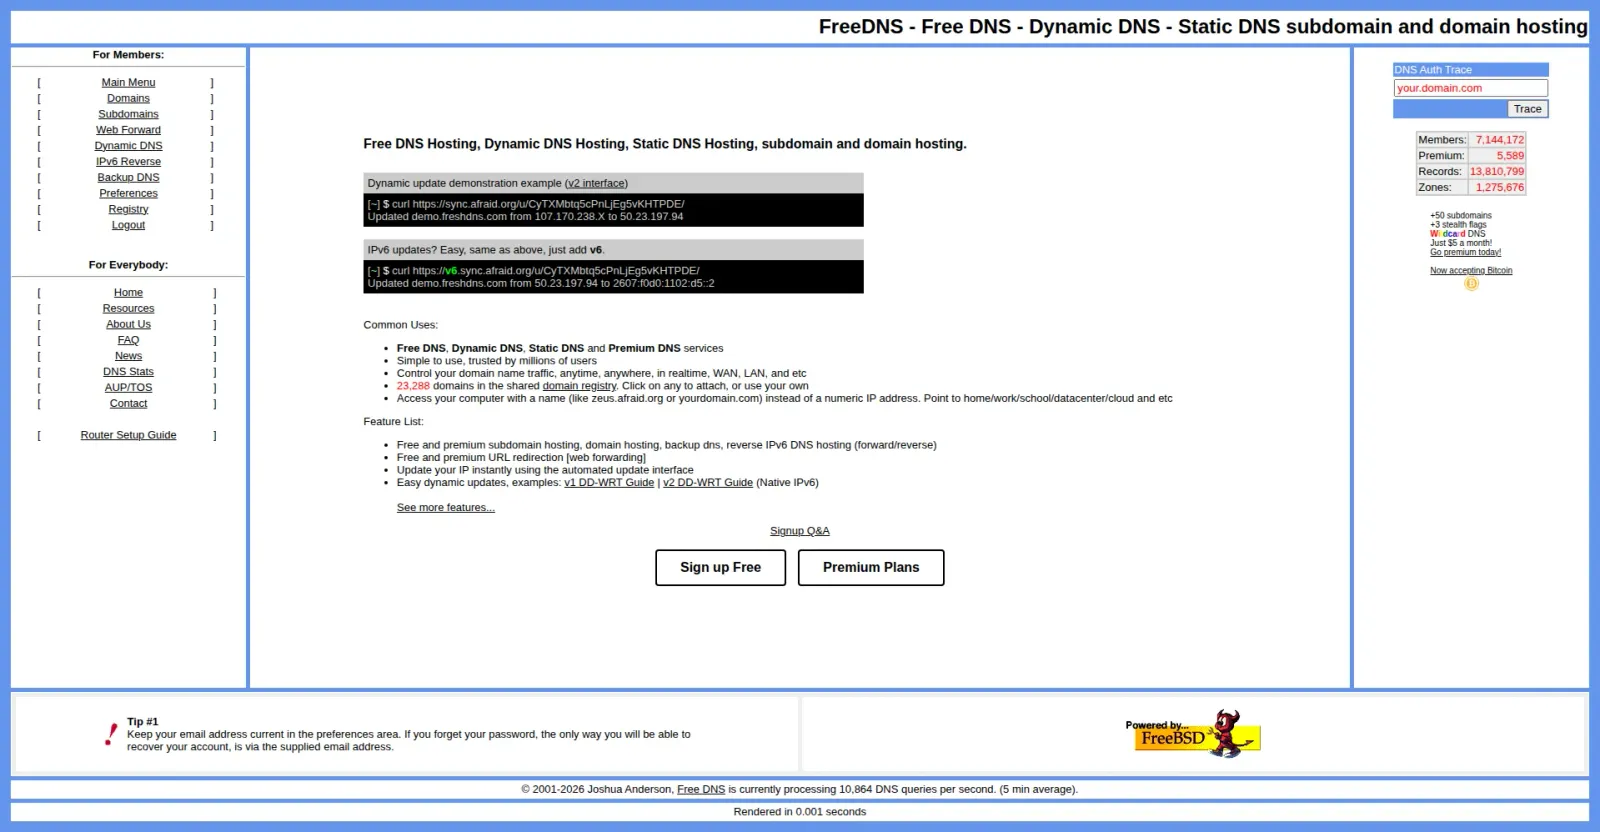
Task: Open AUP/TOS page
Action: pyautogui.click(x=128, y=388)
